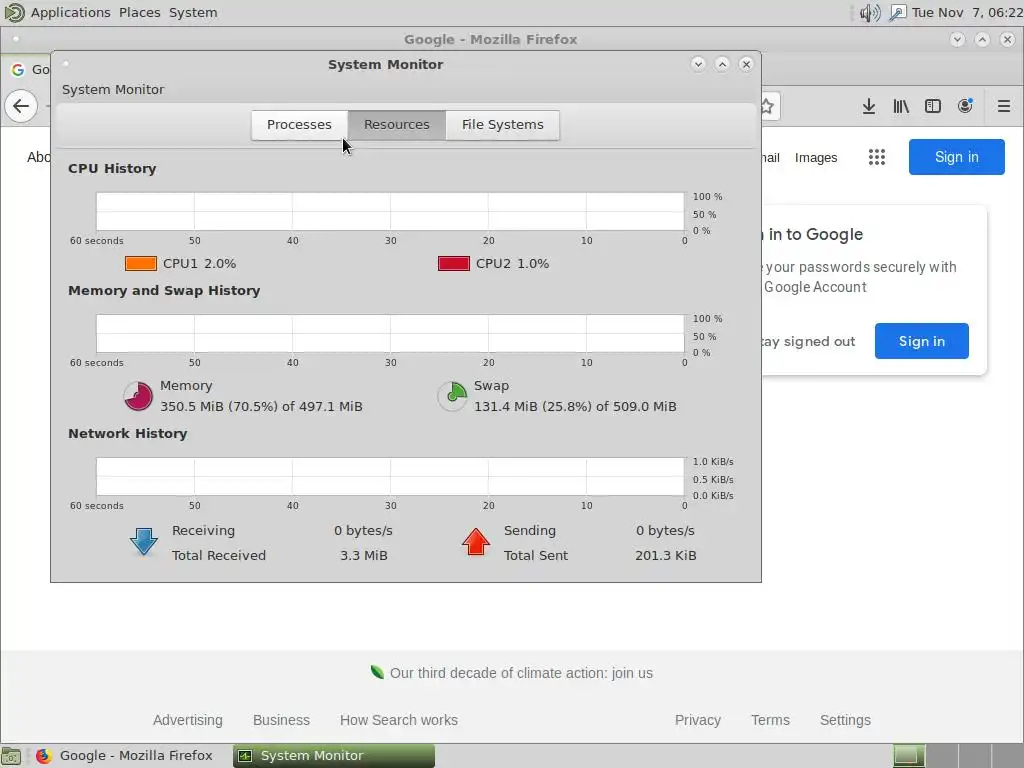Screen dimensions: 1024x768
Task: Open the Terms footer link
Action: 770,720
